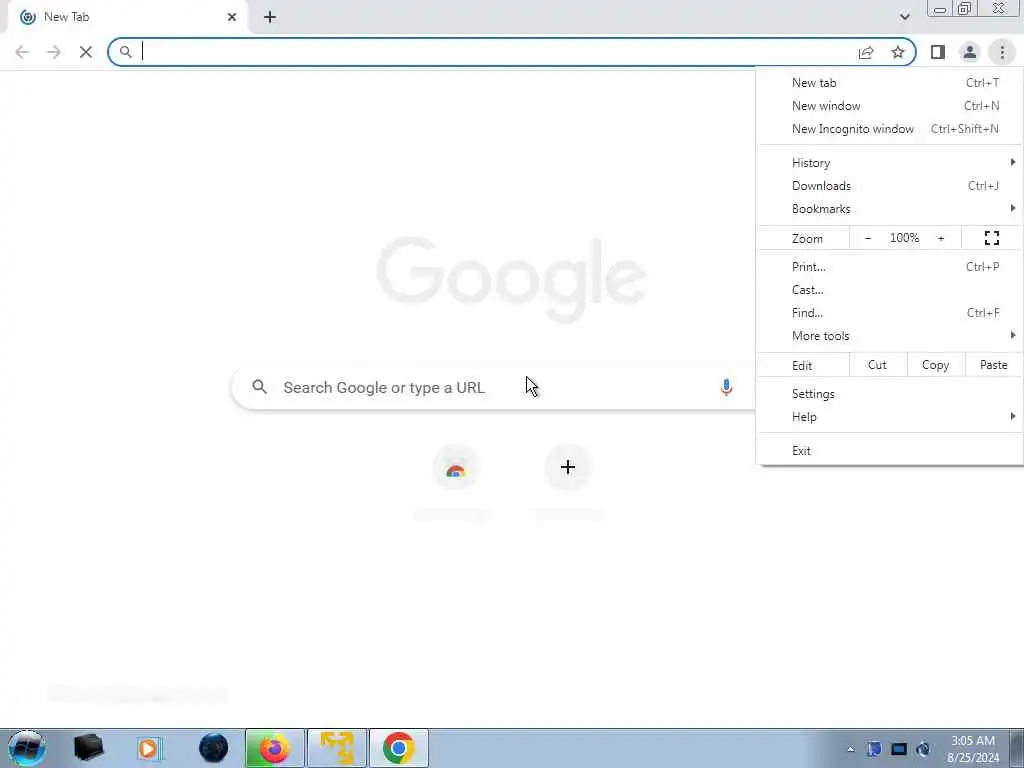Click the monitor icon in the system tray

(x=899, y=749)
